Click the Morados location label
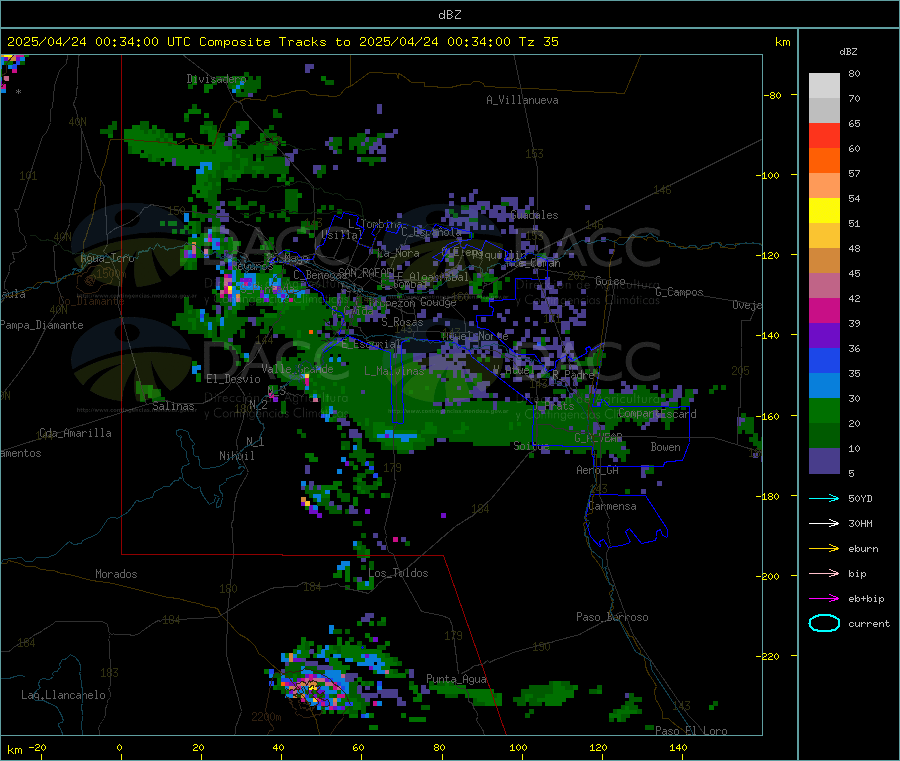Viewport: 900px width, 761px height. click(x=116, y=574)
